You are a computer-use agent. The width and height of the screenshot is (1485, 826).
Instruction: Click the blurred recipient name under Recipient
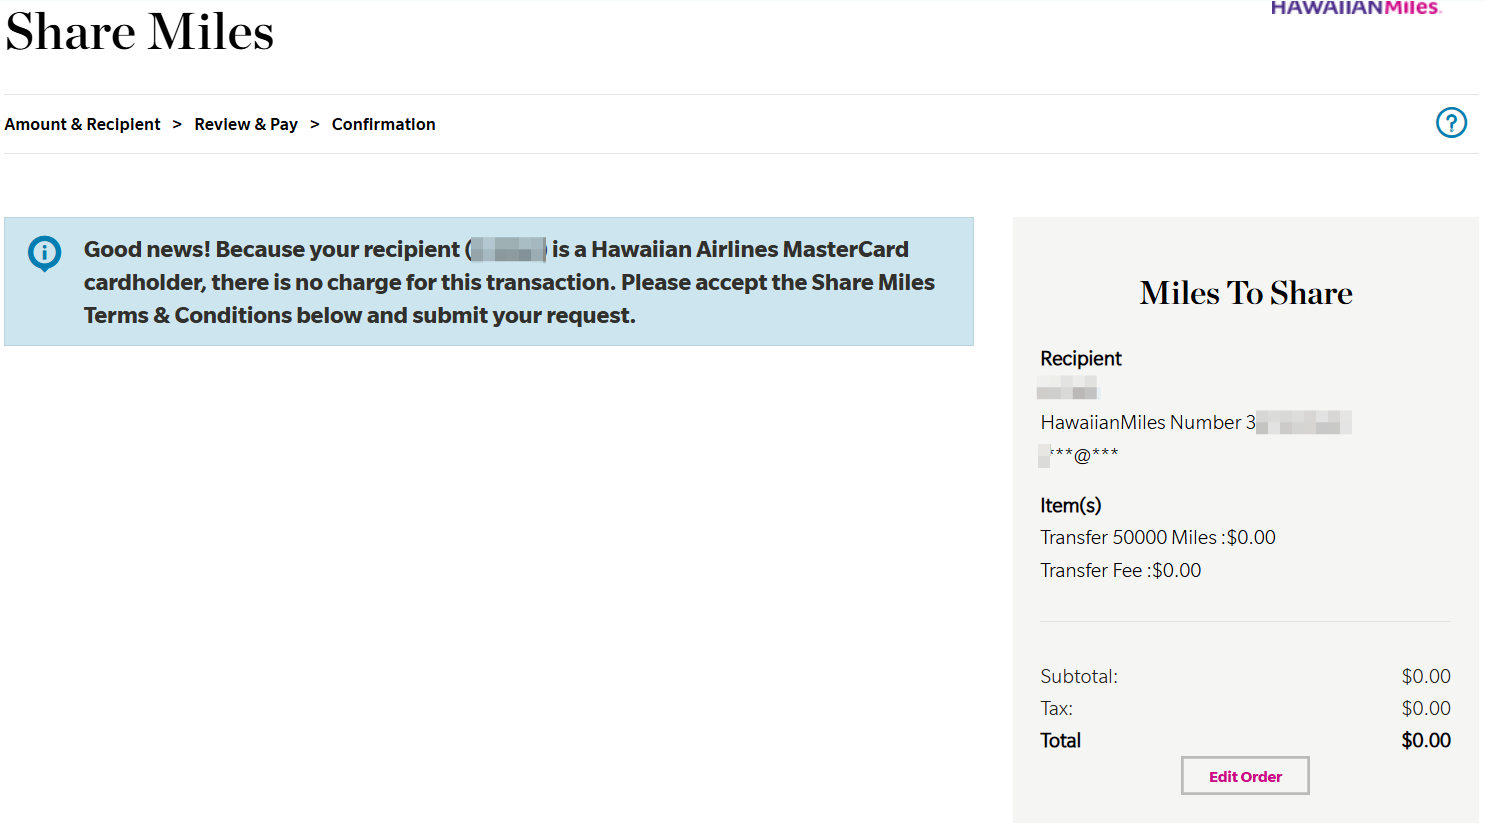[x=1068, y=388]
